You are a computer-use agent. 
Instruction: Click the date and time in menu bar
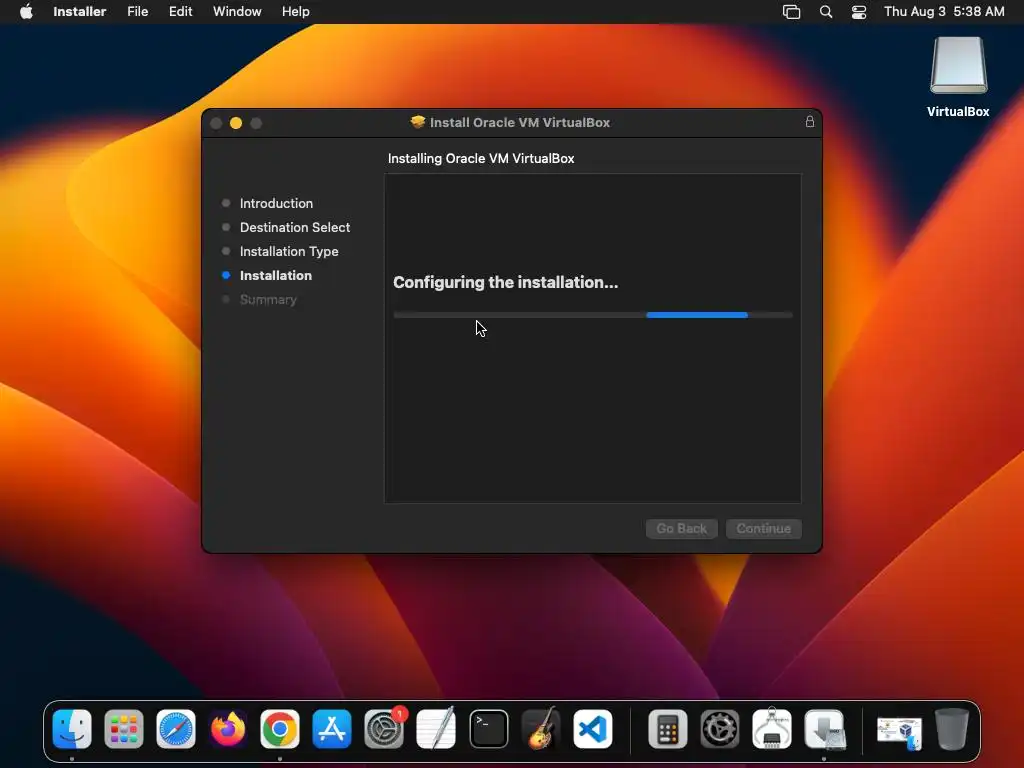click(x=944, y=12)
